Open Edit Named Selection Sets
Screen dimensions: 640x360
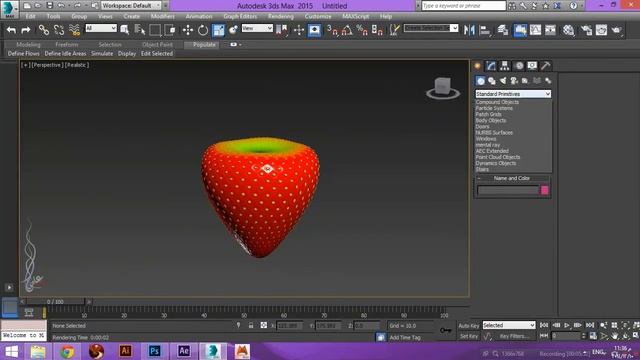click(x=394, y=30)
